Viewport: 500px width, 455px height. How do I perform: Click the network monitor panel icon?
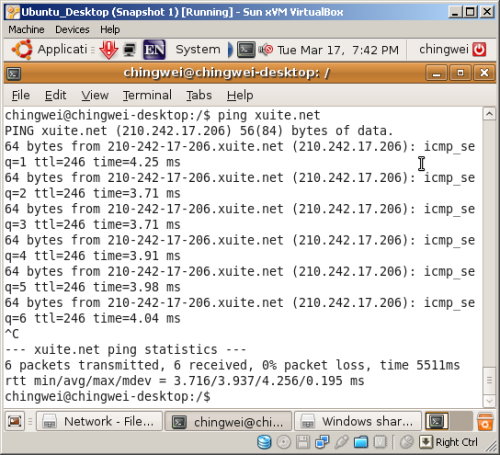pos(129,50)
